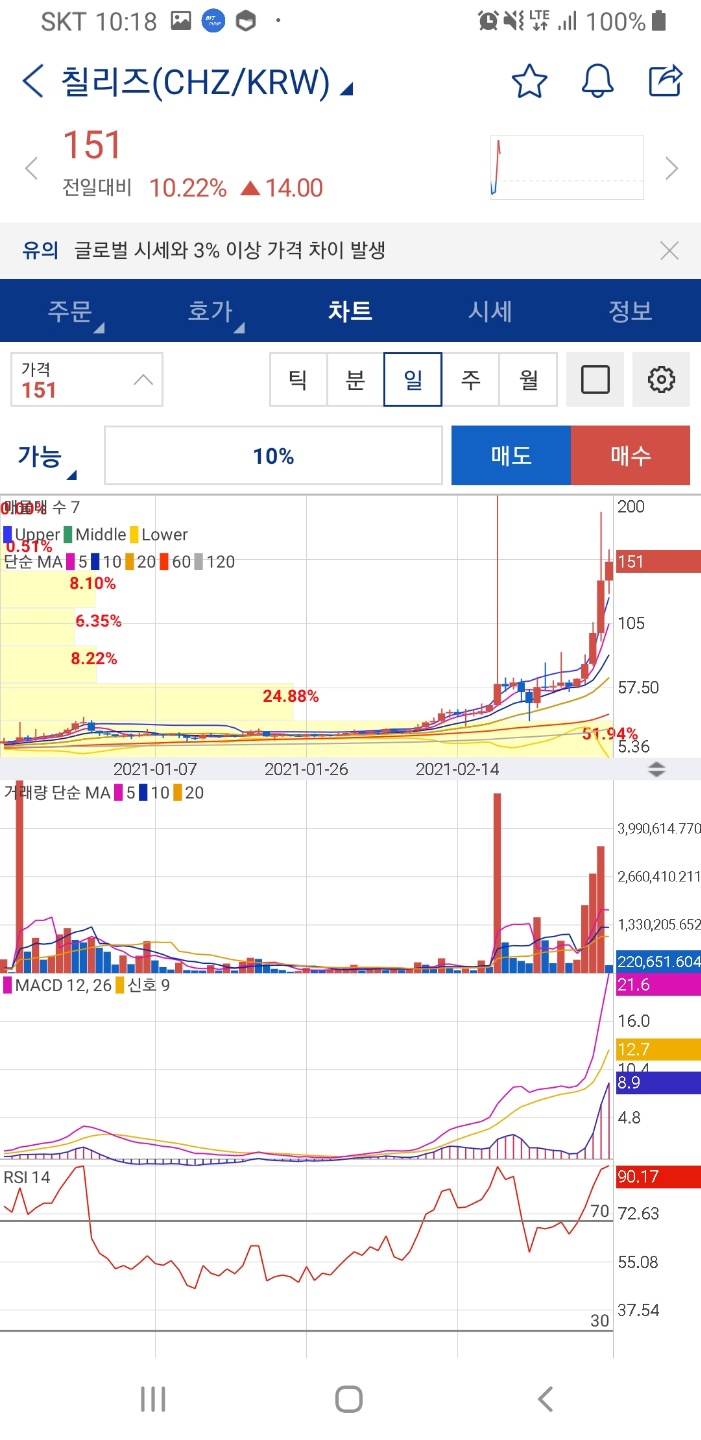Tap the 8.9 oscillator value tag
Image resolution: width=701 pixels, height=1440 pixels.
tap(659, 1082)
